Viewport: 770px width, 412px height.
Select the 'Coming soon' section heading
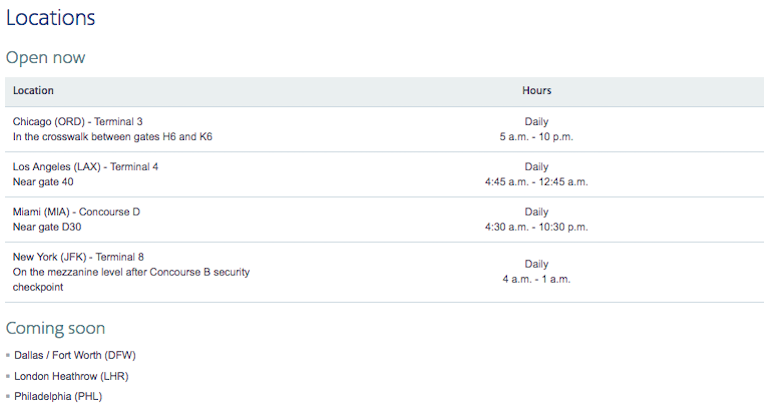click(55, 328)
